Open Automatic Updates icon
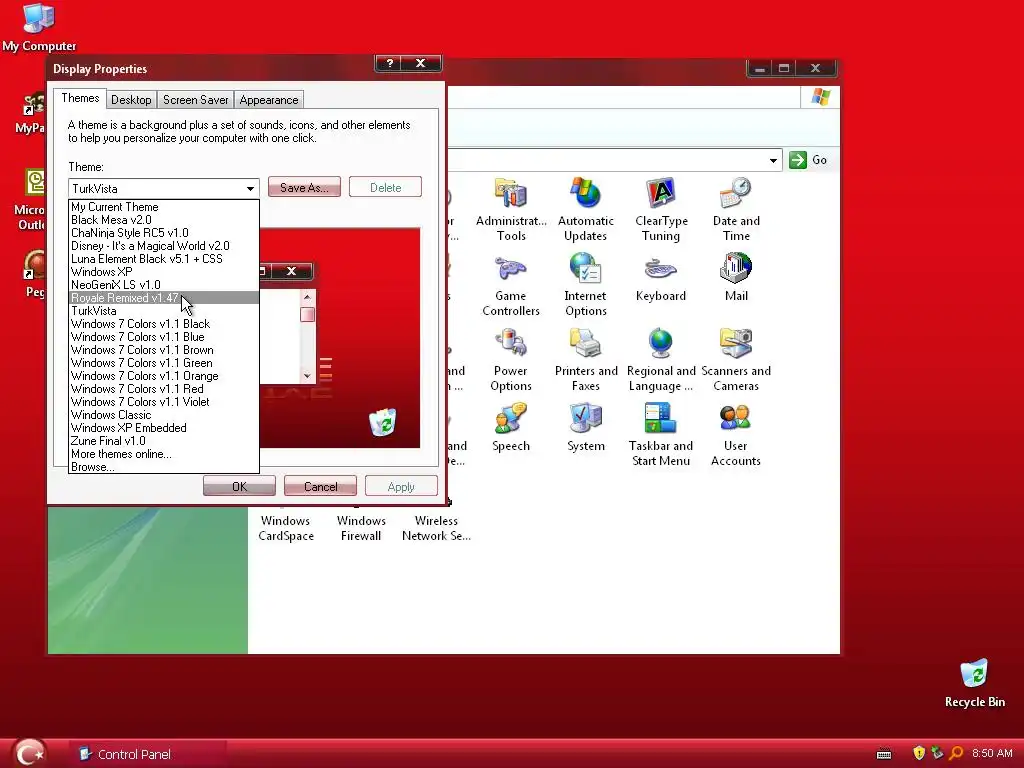Image resolution: width=1024 pixels, height=768 pixels. [586, 209]
